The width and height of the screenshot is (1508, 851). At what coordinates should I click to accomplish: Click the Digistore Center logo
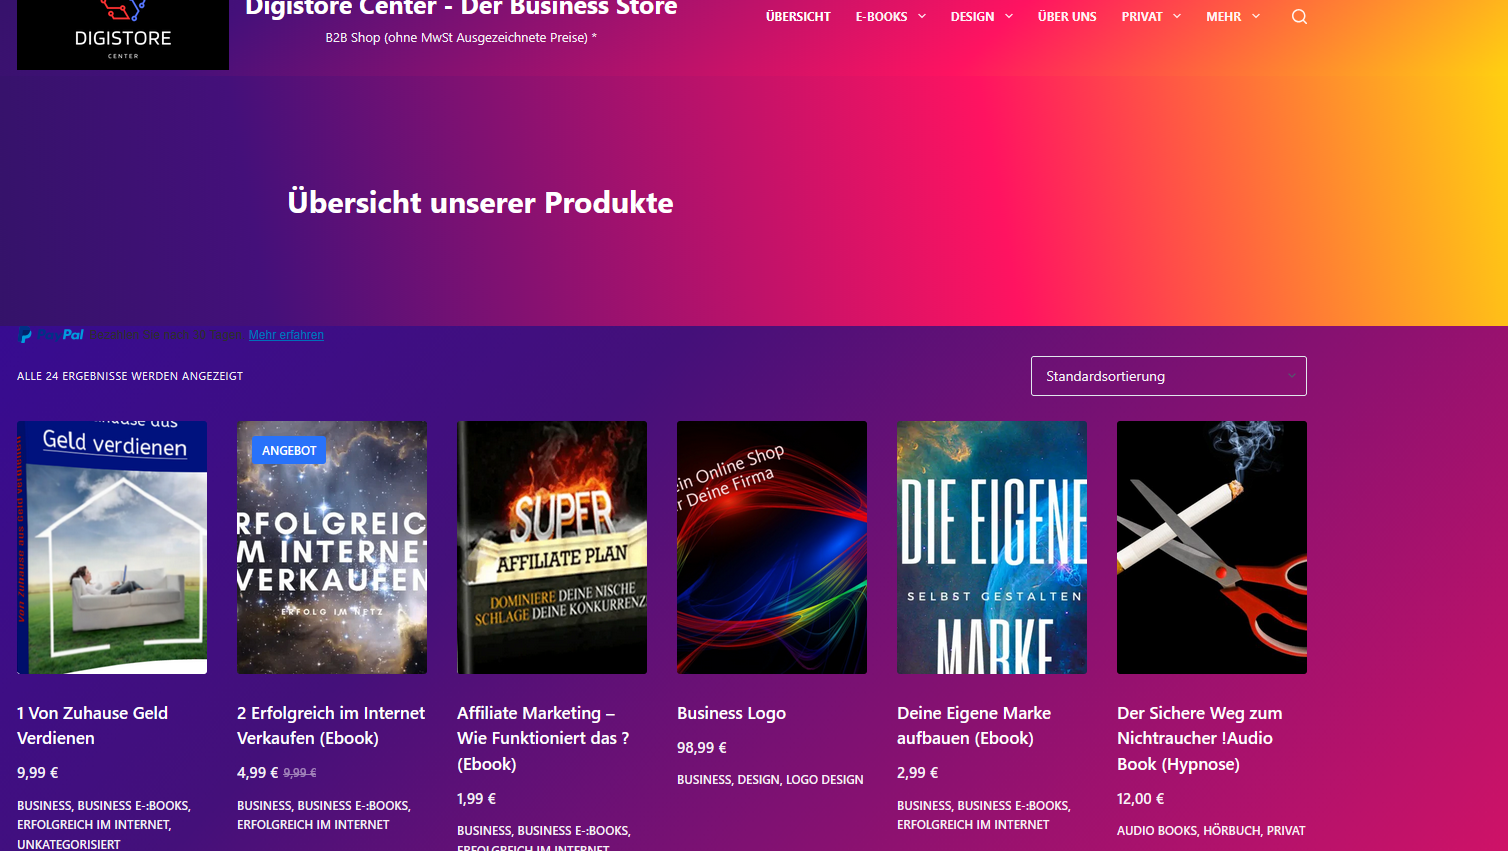(123, 34)
